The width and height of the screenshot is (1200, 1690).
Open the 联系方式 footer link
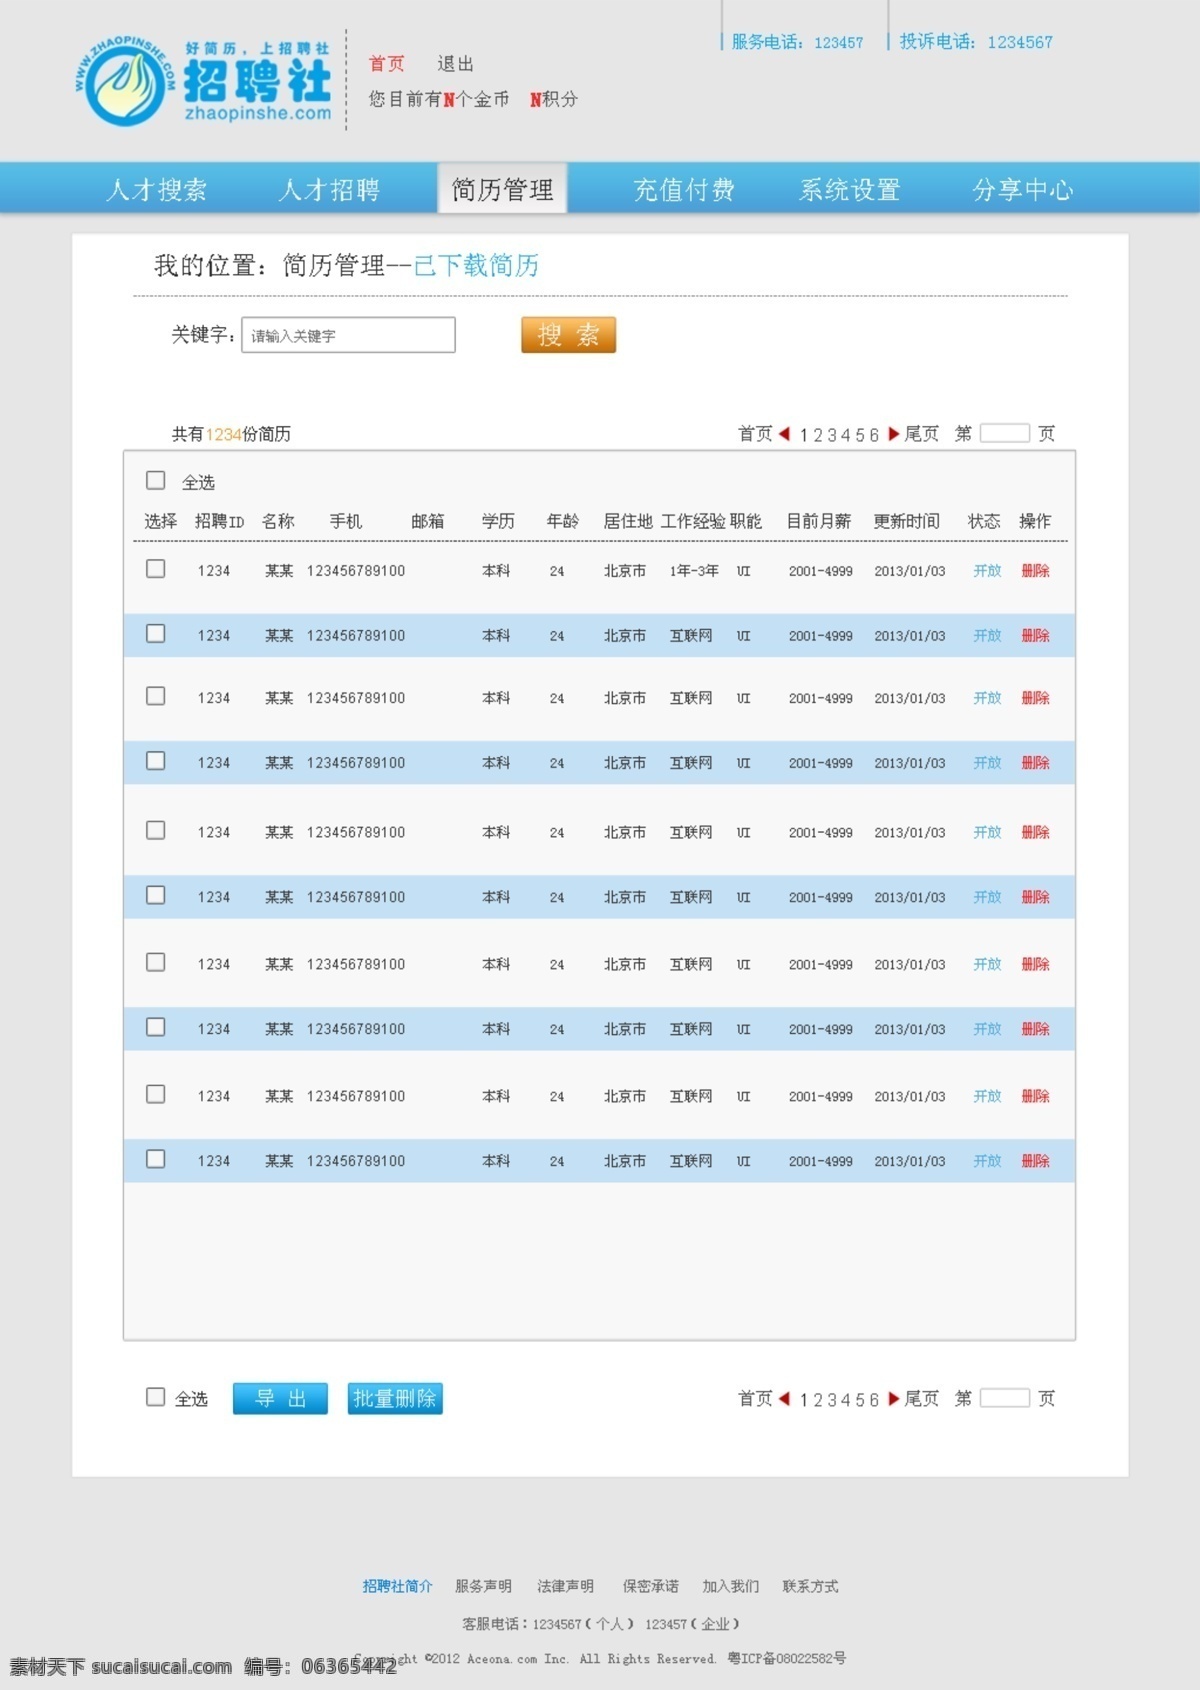tap(810, 1586)
